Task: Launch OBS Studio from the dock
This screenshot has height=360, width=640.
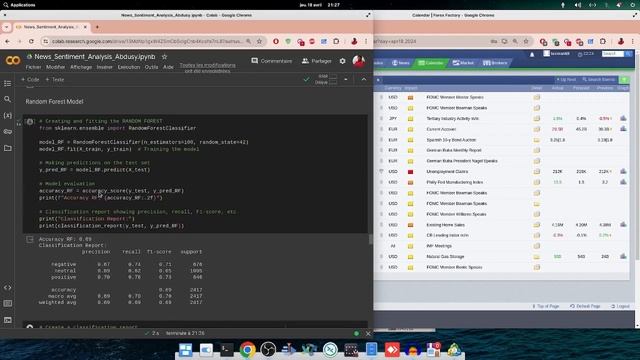Action: [x=268, y=350]
